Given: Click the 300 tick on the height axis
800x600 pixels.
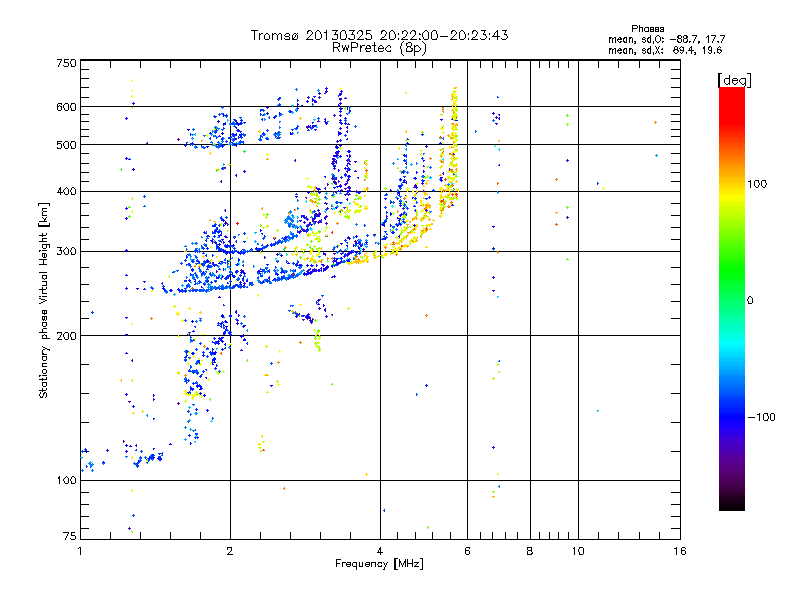Looking at the screenshot, I should click(66, 251).
